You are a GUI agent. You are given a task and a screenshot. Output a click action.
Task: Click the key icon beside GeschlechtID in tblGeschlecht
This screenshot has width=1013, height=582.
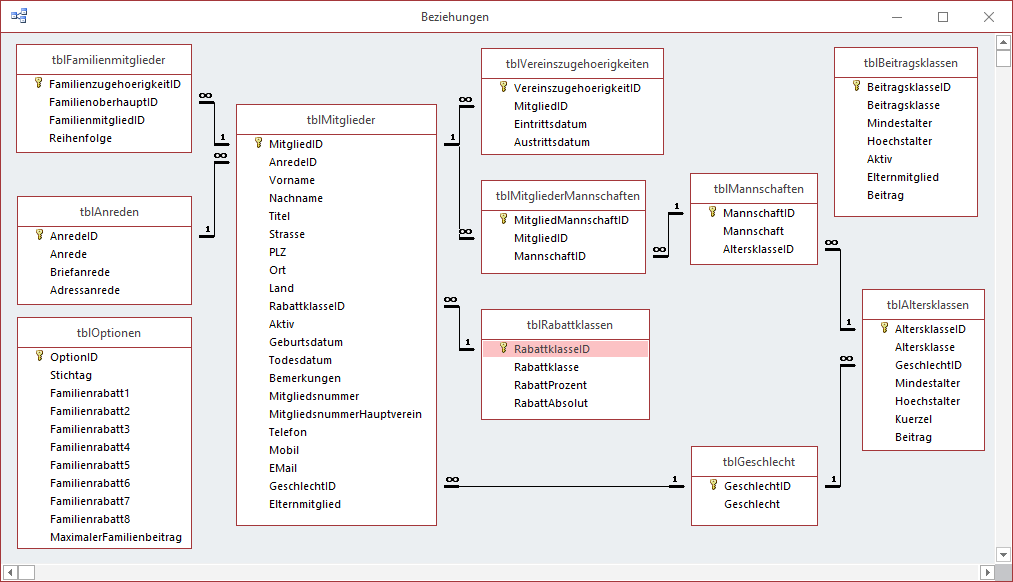coord(713,485)
